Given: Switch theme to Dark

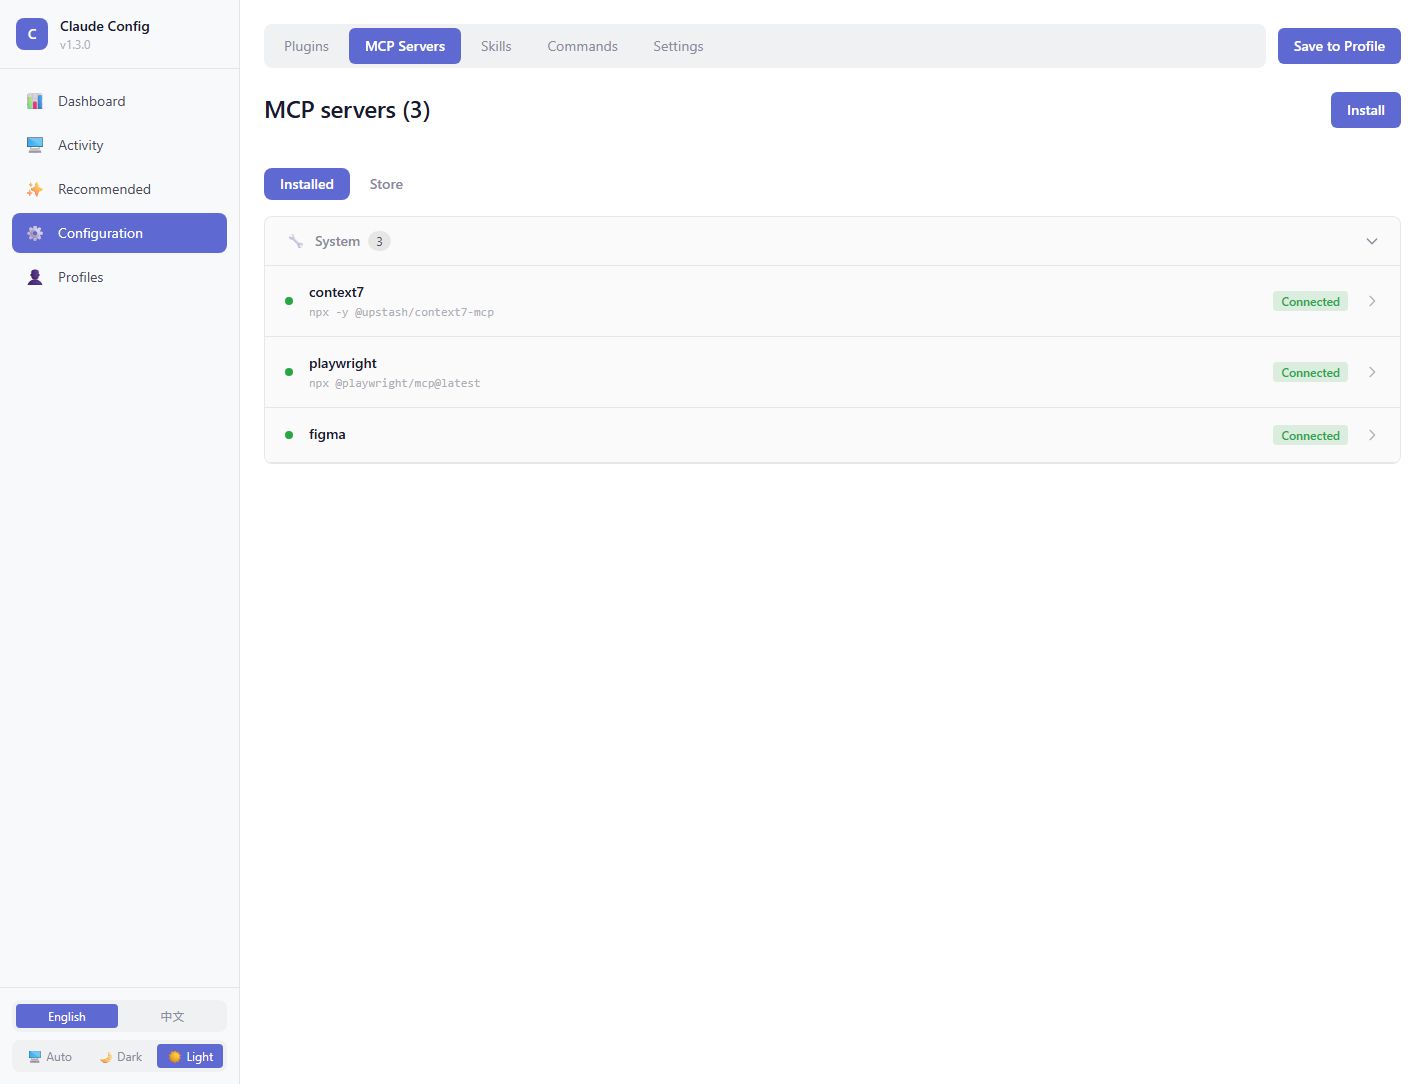Looking at the screenshot, I should coord(121,1056).
